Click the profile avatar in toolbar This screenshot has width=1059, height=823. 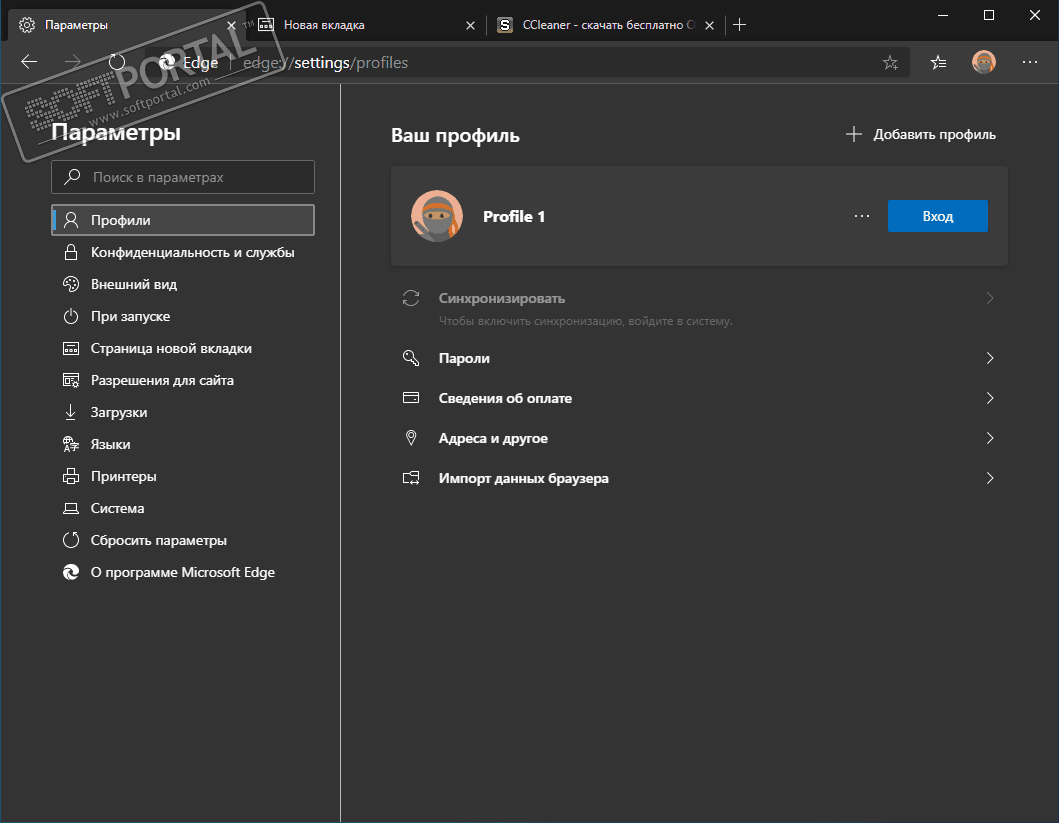[984, 62]
